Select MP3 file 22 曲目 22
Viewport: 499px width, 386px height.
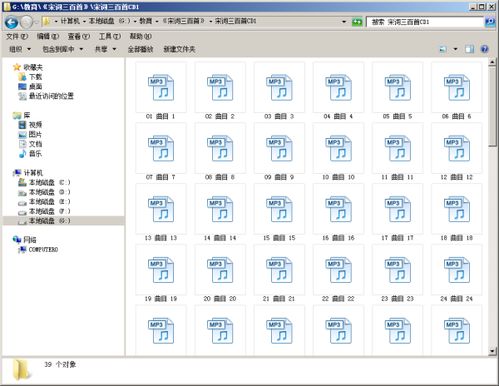(x=338, y=273)
